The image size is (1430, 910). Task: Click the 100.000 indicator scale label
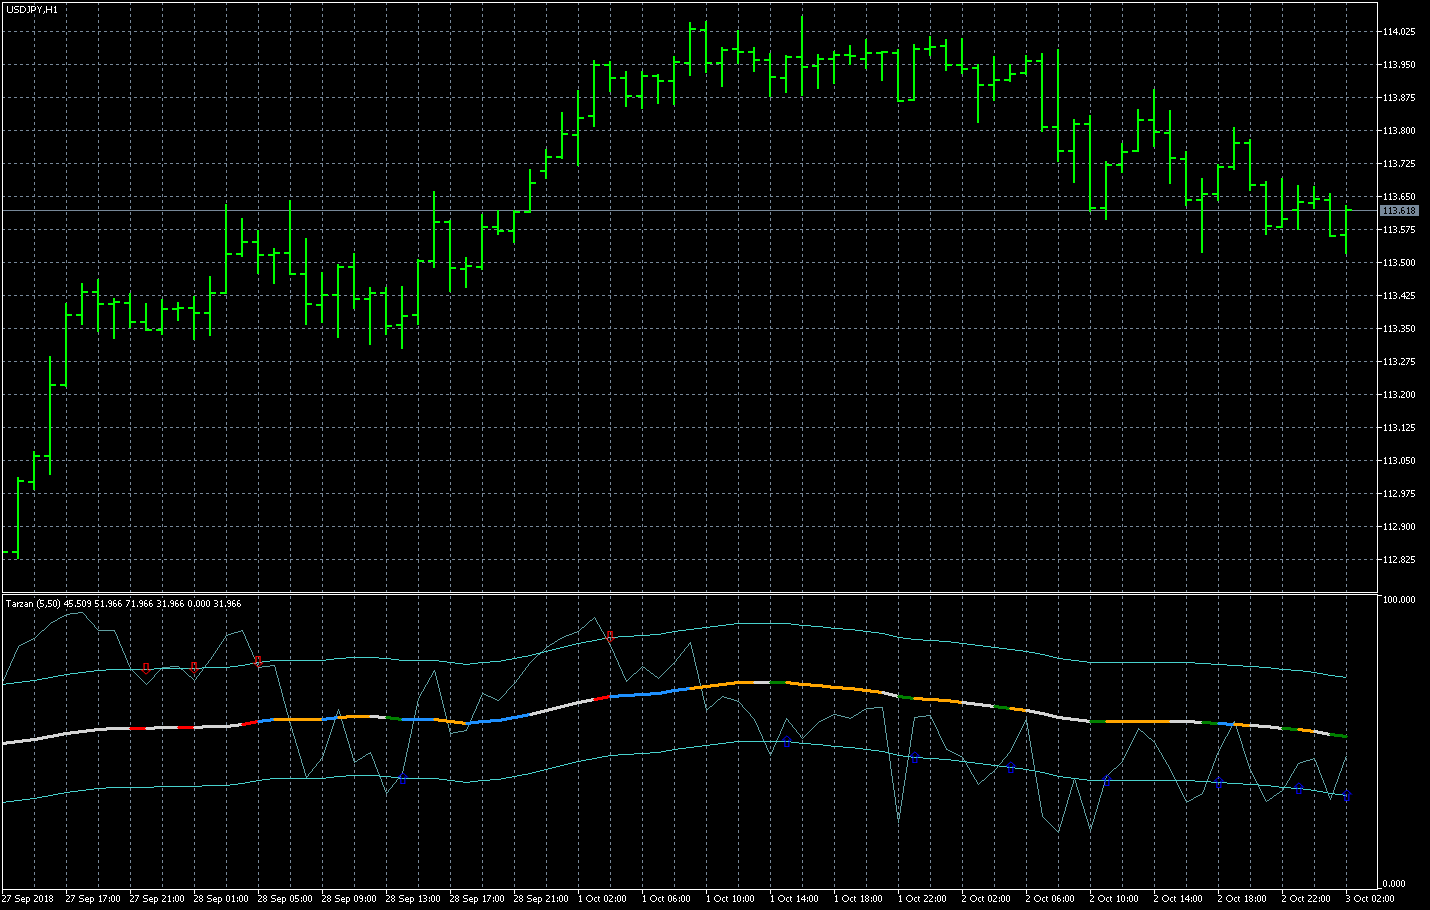[x=1398, y=600]
